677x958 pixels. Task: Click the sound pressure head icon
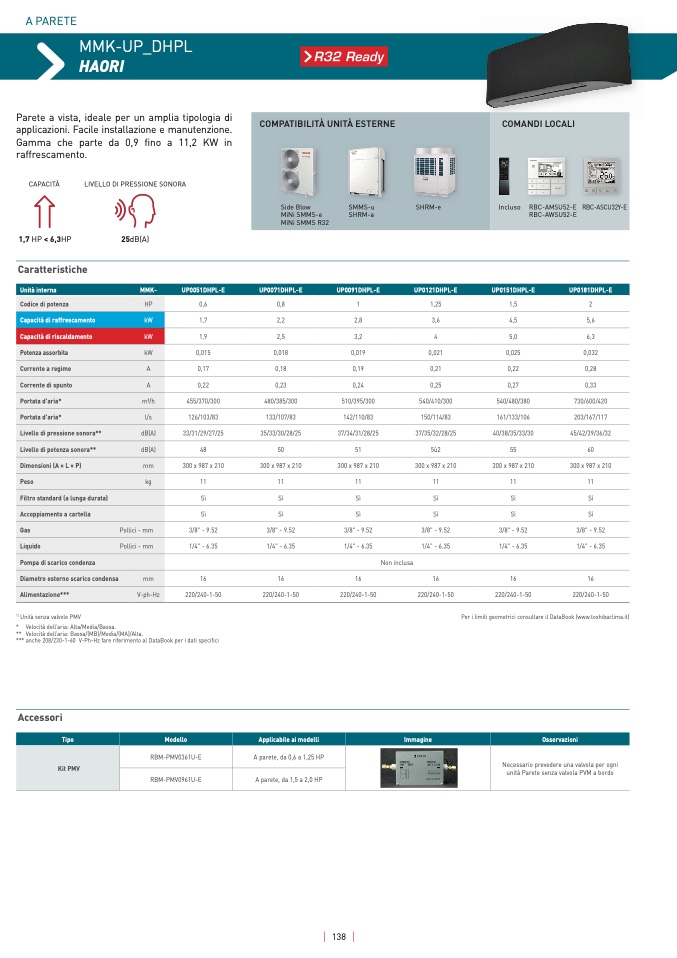[134, 212]
